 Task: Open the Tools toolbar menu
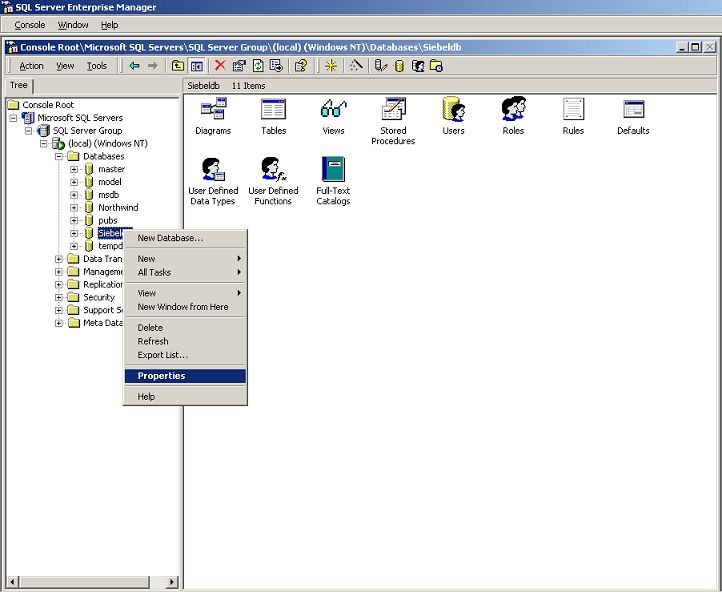pos(97,66)
